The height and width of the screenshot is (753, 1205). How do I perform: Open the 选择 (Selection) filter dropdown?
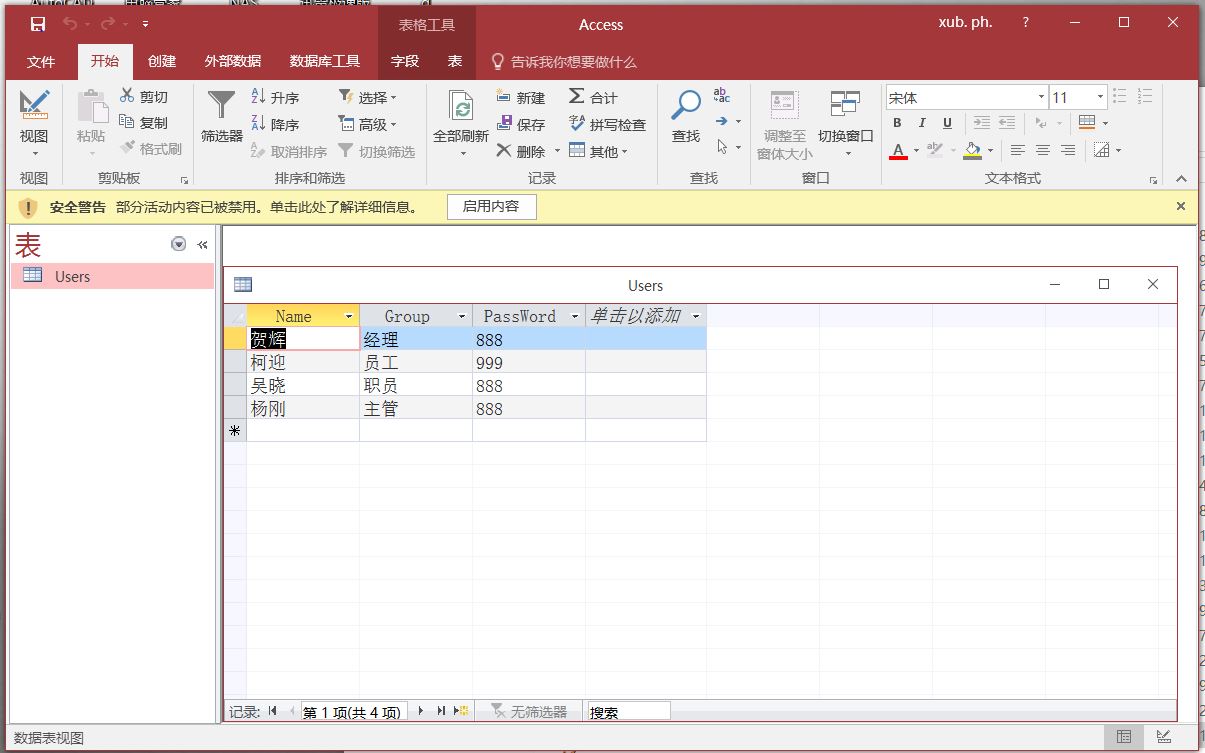[x=368, y=97]
